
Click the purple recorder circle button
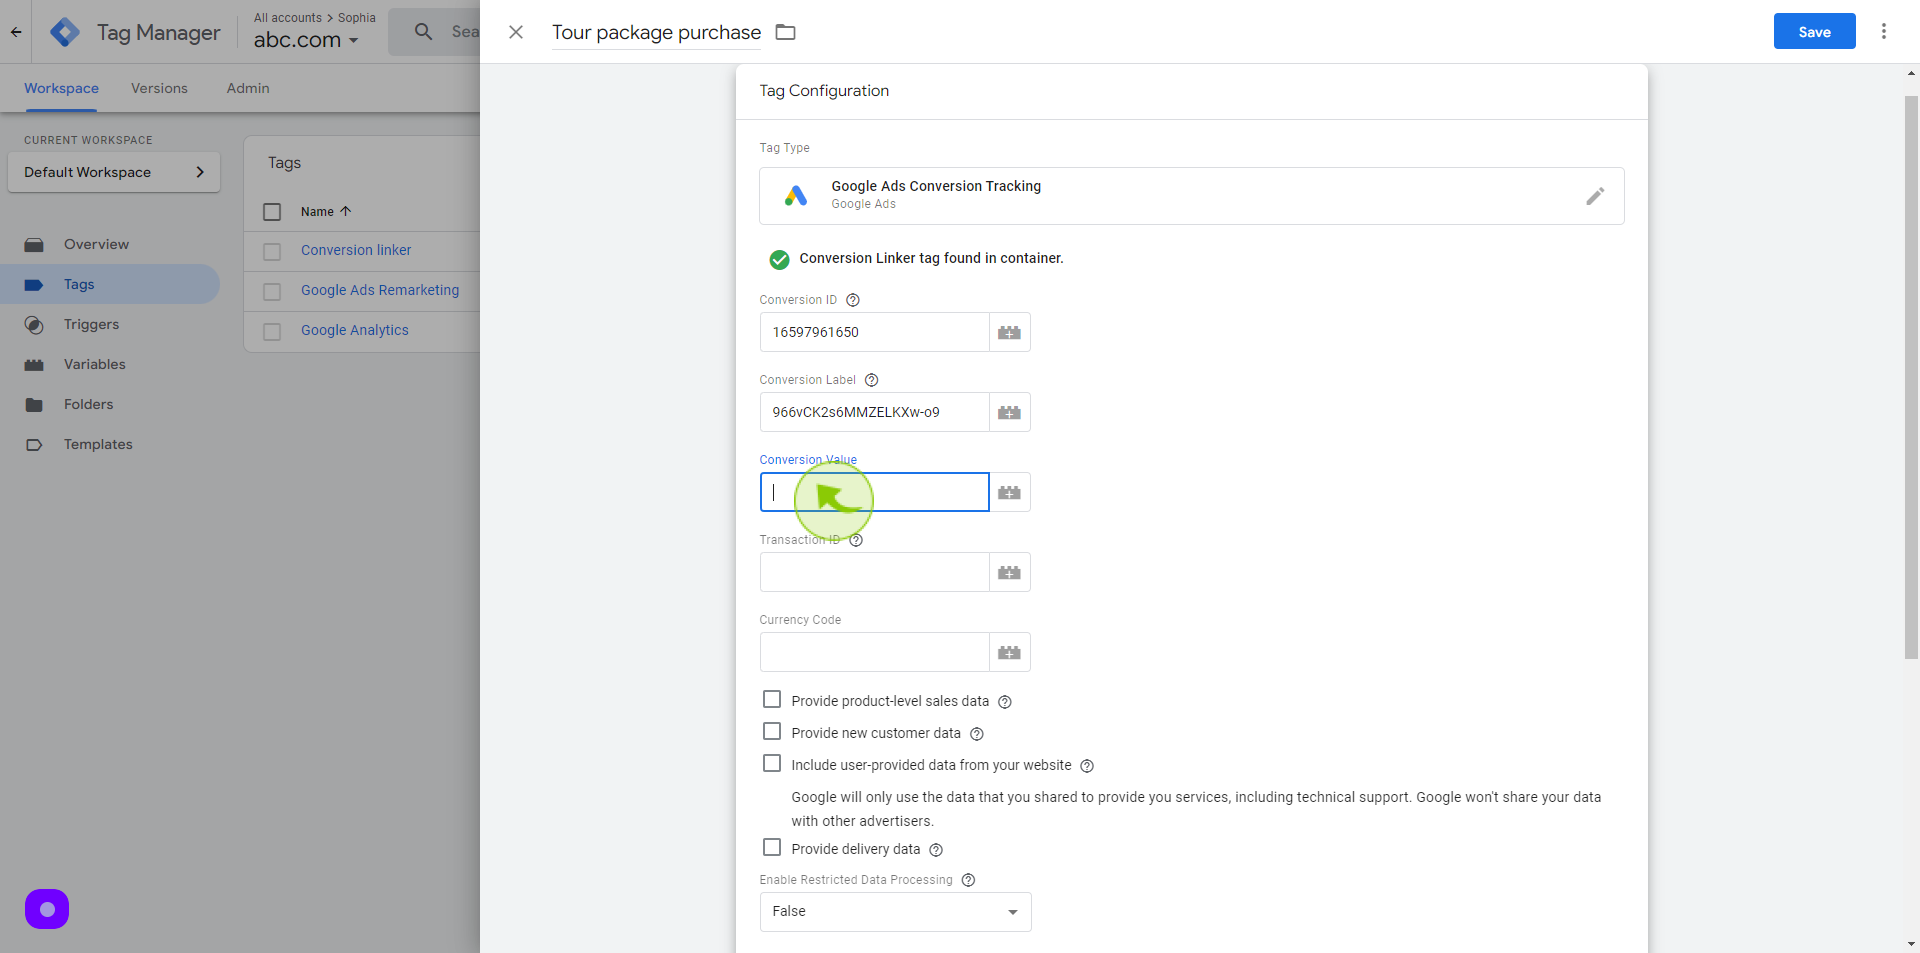[47, 909]
